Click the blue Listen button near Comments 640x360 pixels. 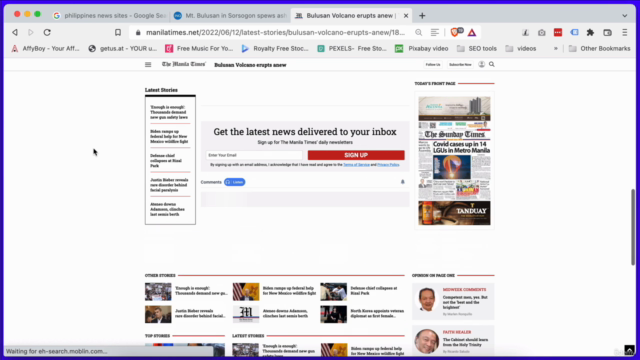pos(235,182)
